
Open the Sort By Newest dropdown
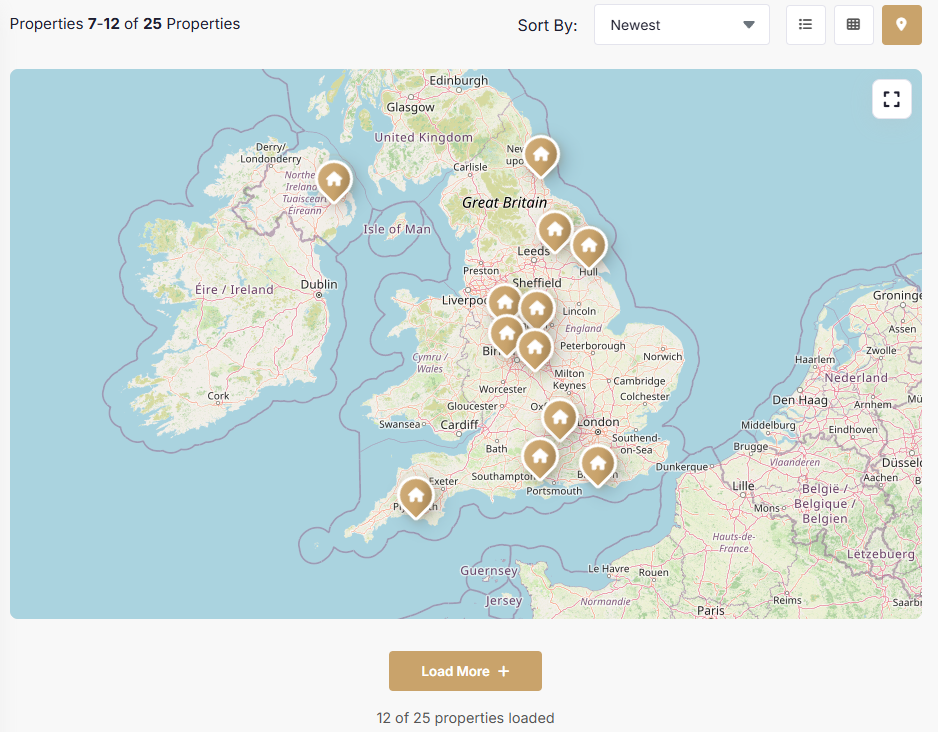click(x=681, y=25)
